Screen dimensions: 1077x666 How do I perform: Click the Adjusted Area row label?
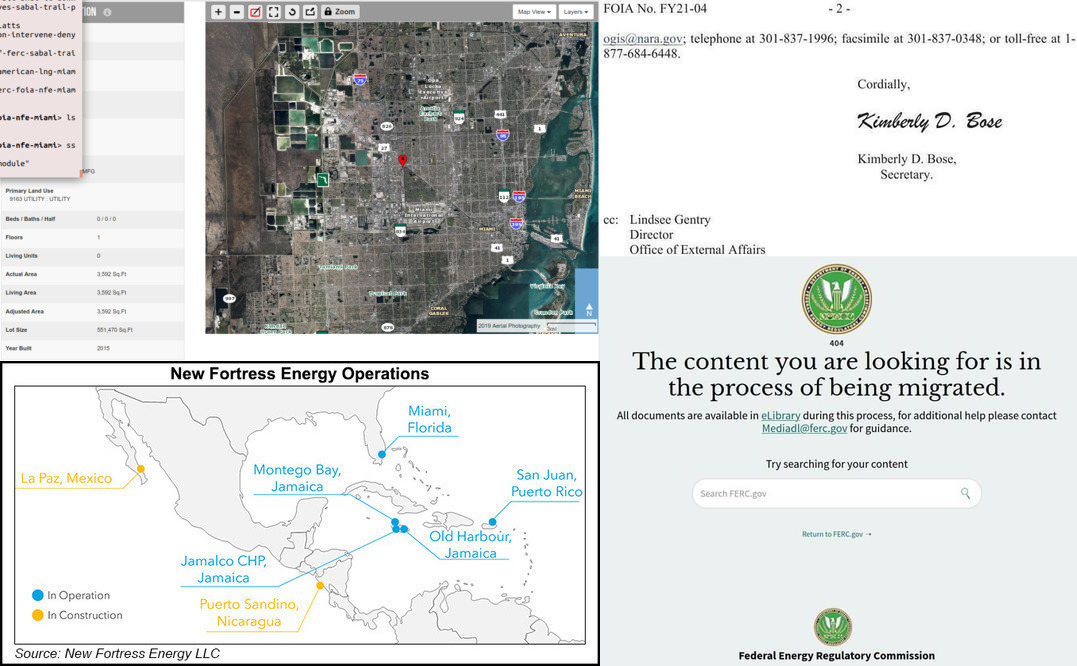(x=25, y=312)
